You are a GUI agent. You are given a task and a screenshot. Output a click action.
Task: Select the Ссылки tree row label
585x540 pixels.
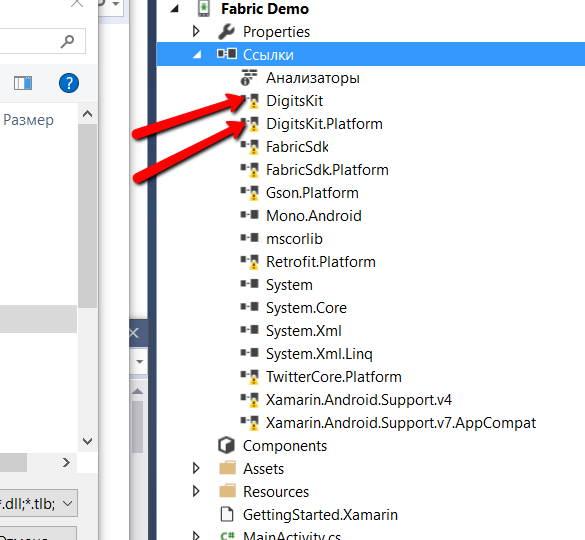pyautogui.click(x=268, y=55)
